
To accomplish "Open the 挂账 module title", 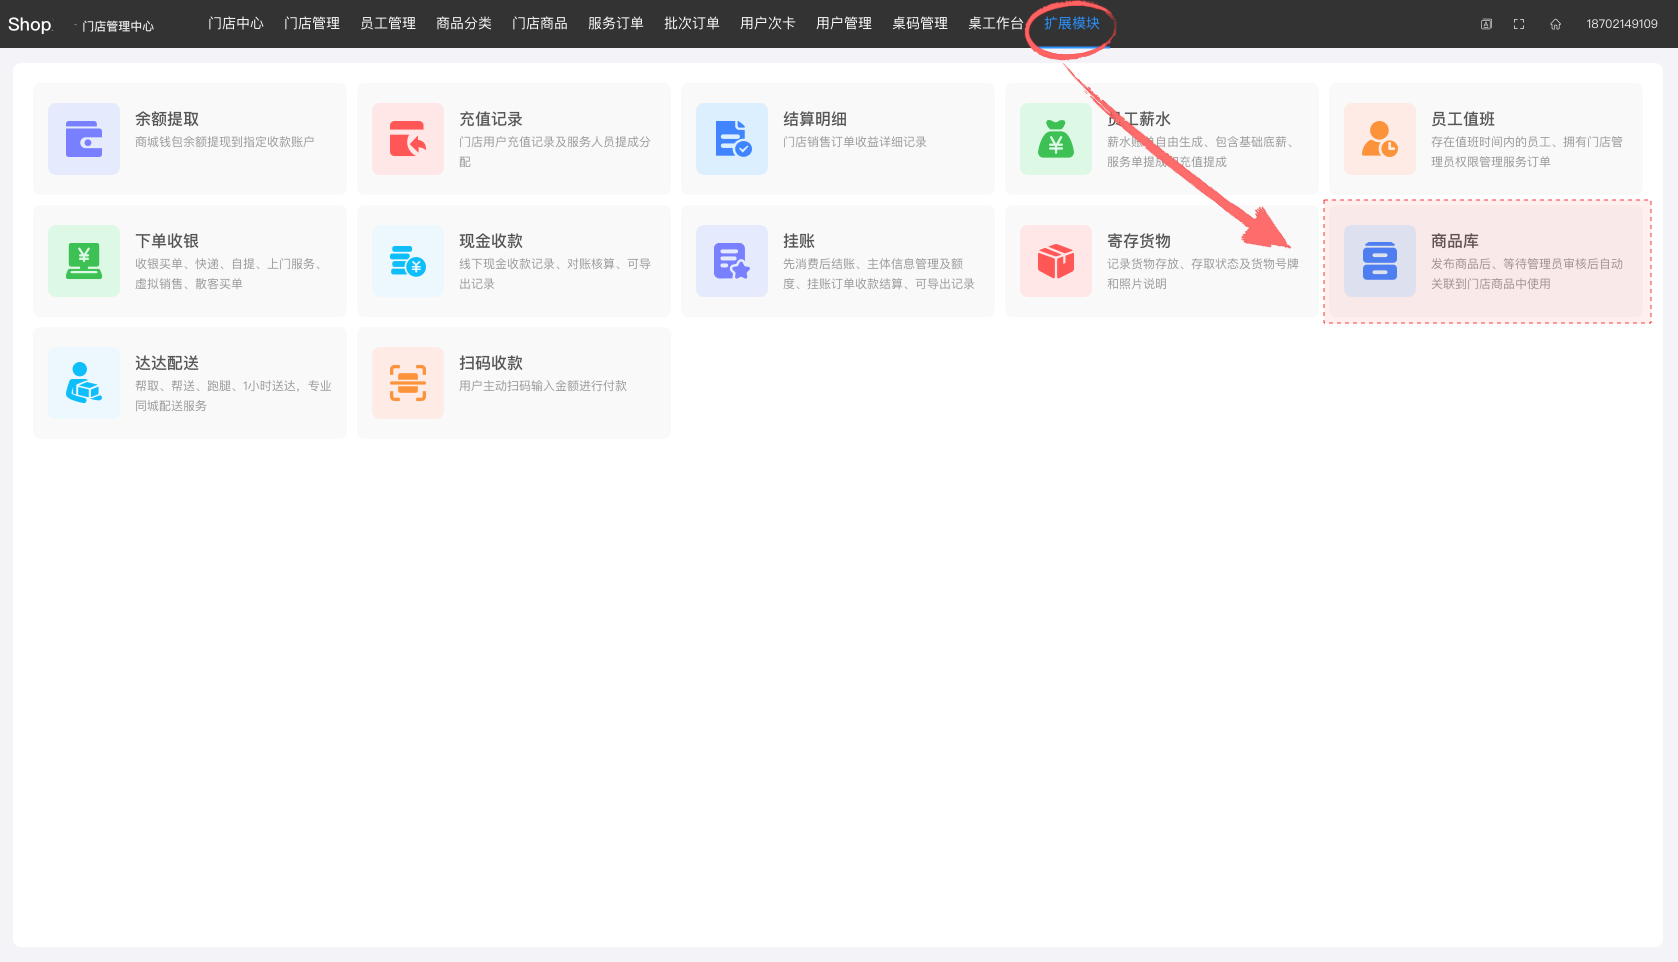I will pyautogui.click(x=799, y=241).
